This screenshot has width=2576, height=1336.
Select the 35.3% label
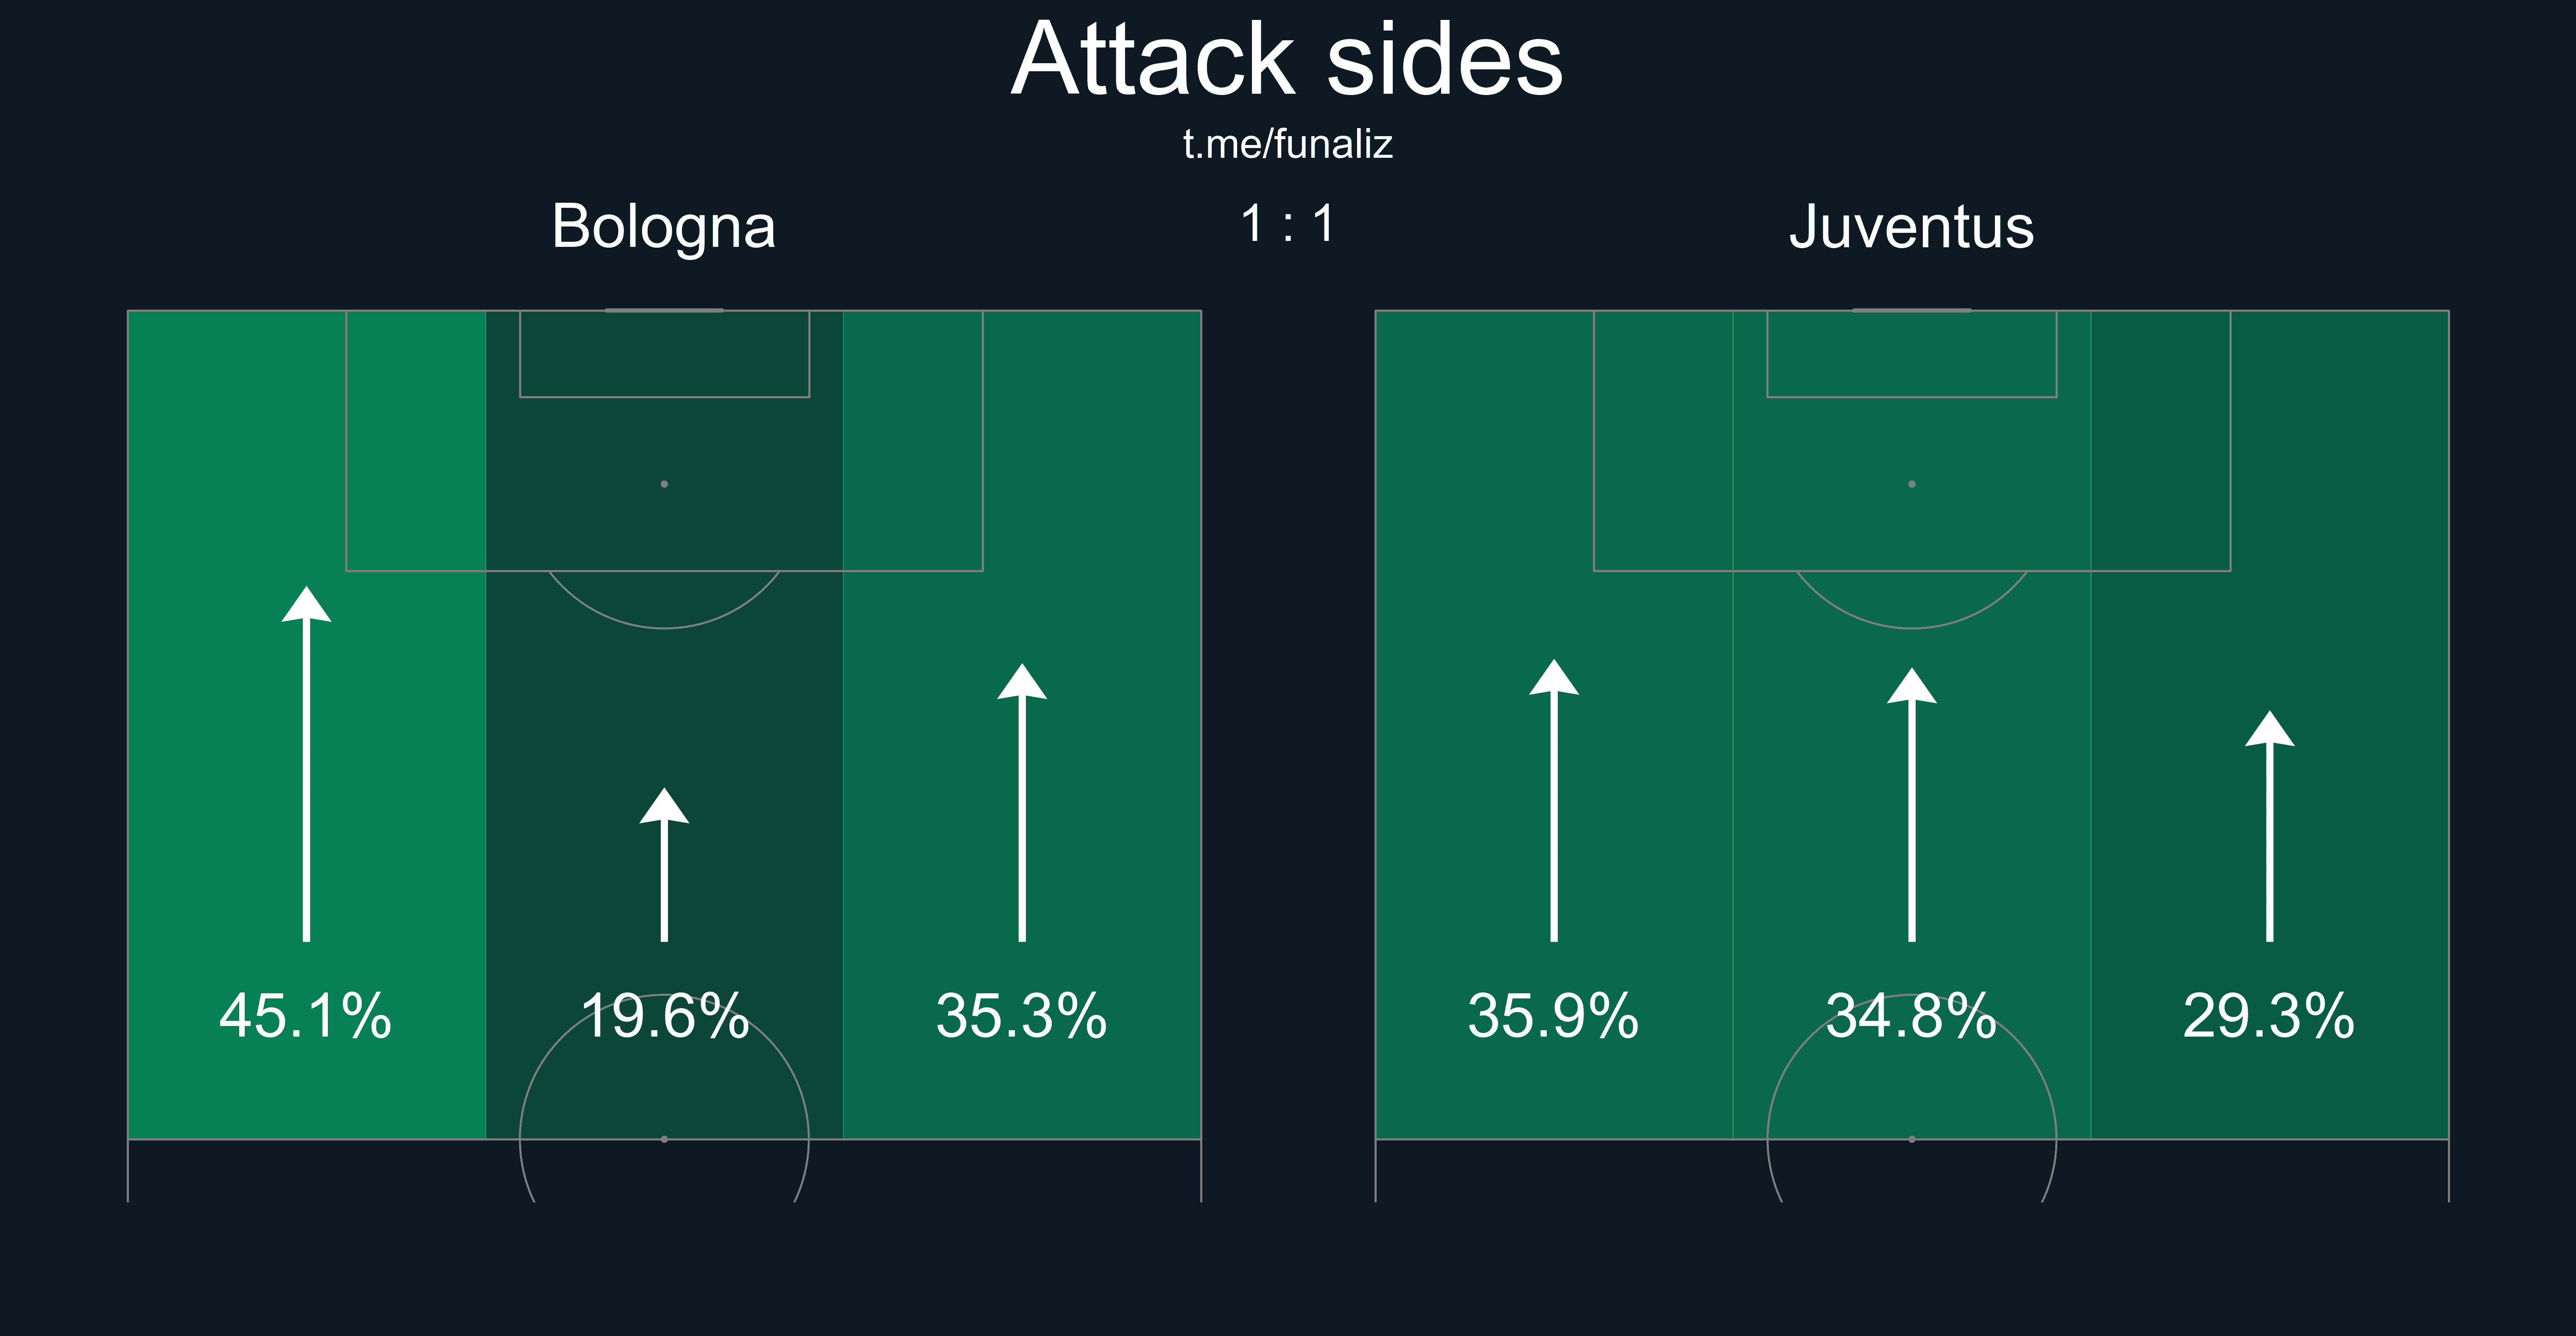(1022, 1016)
